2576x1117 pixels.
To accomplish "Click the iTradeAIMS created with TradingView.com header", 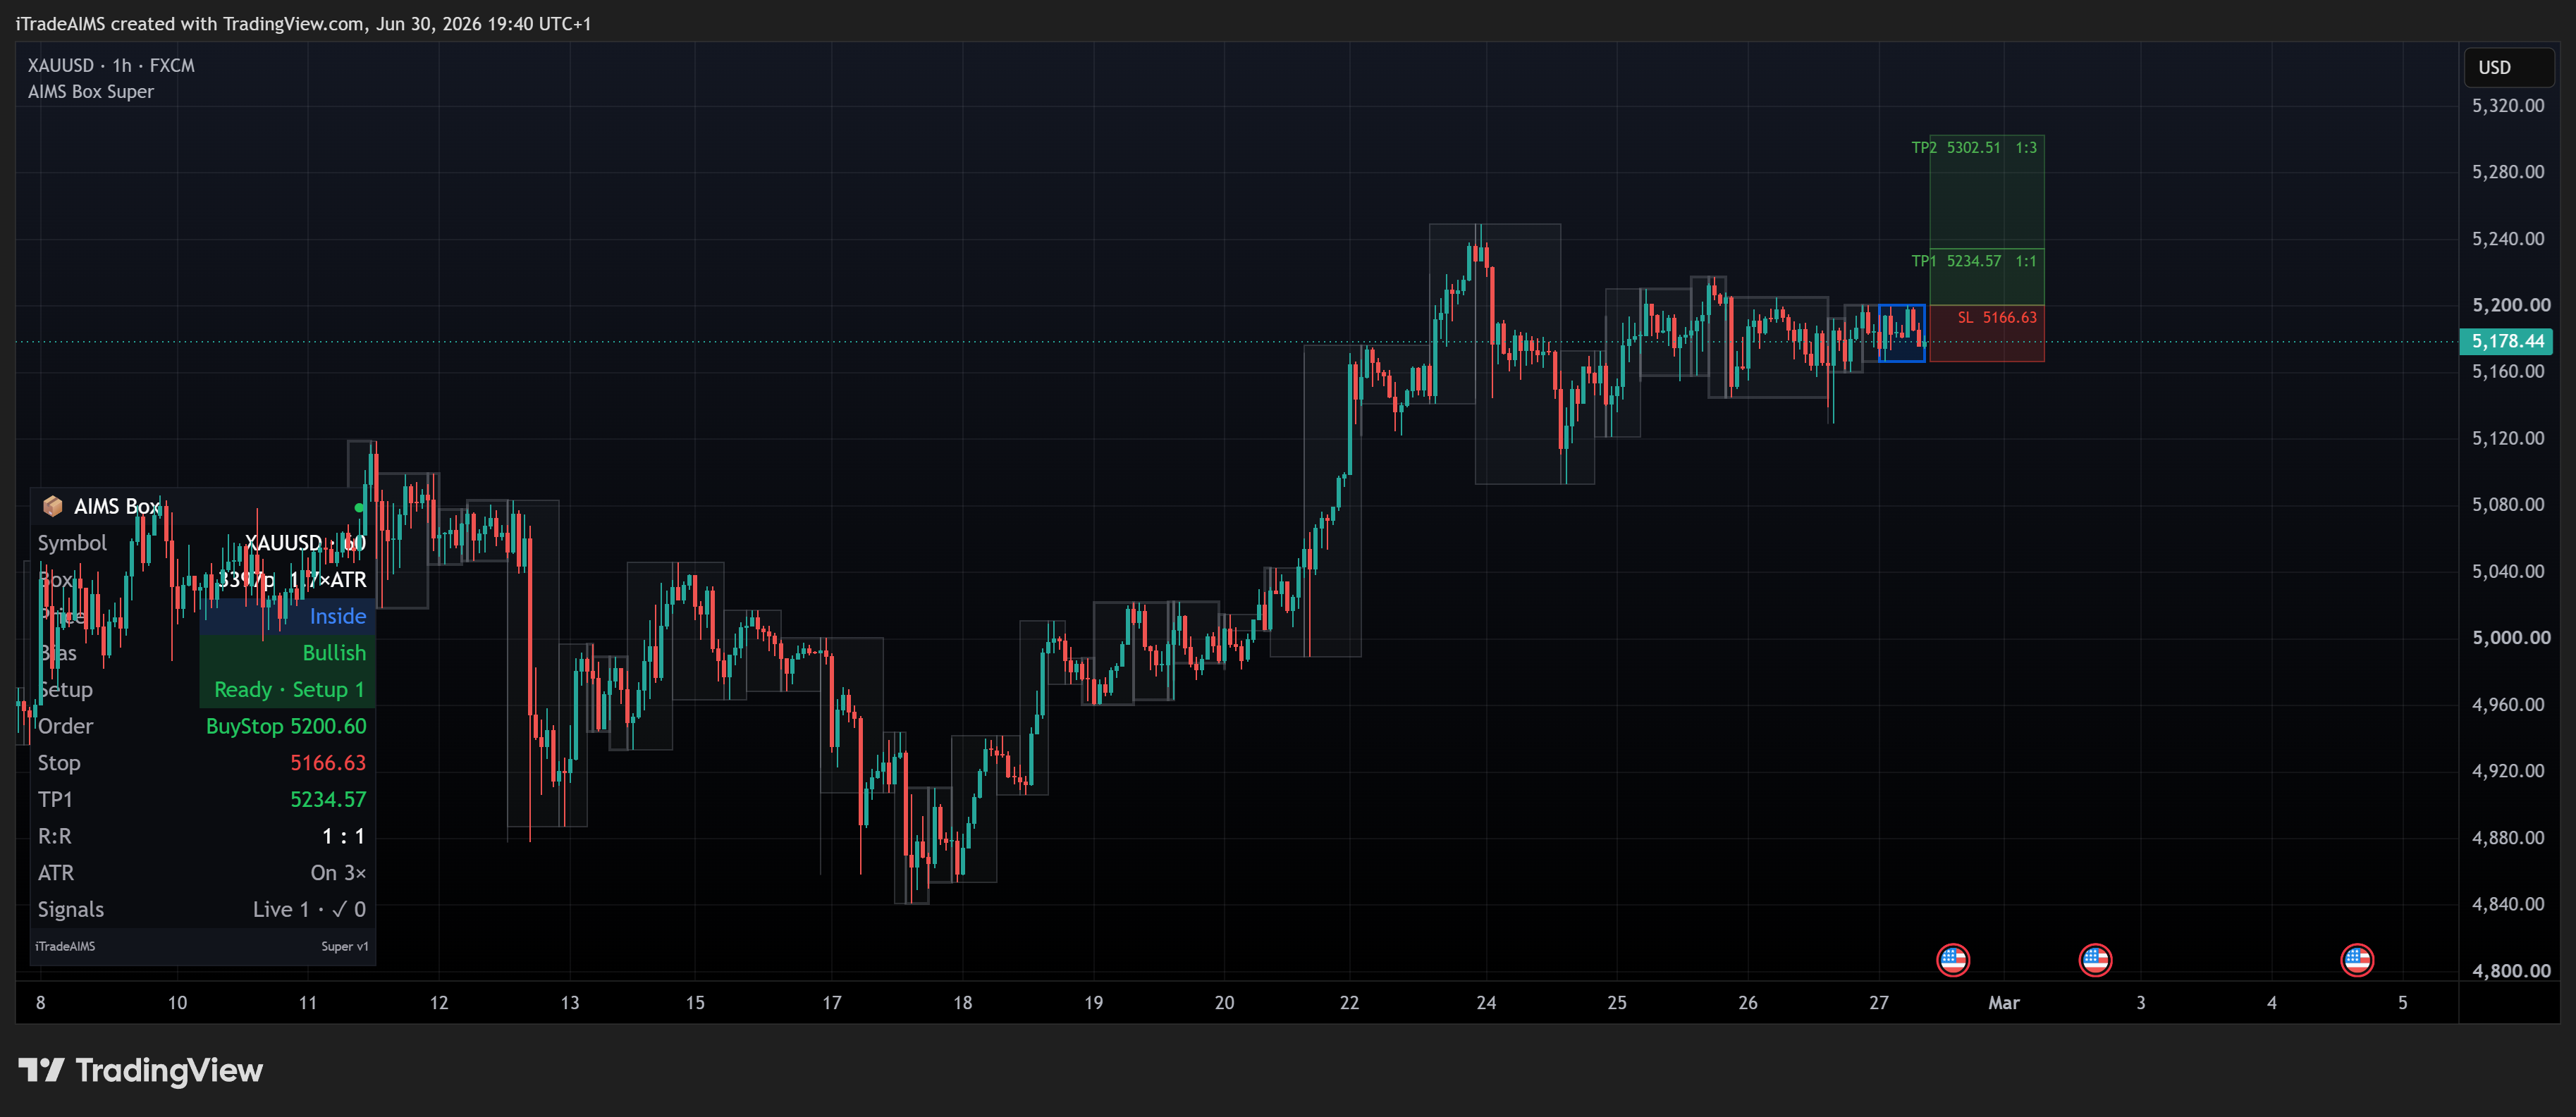I will tap(303, 23).
